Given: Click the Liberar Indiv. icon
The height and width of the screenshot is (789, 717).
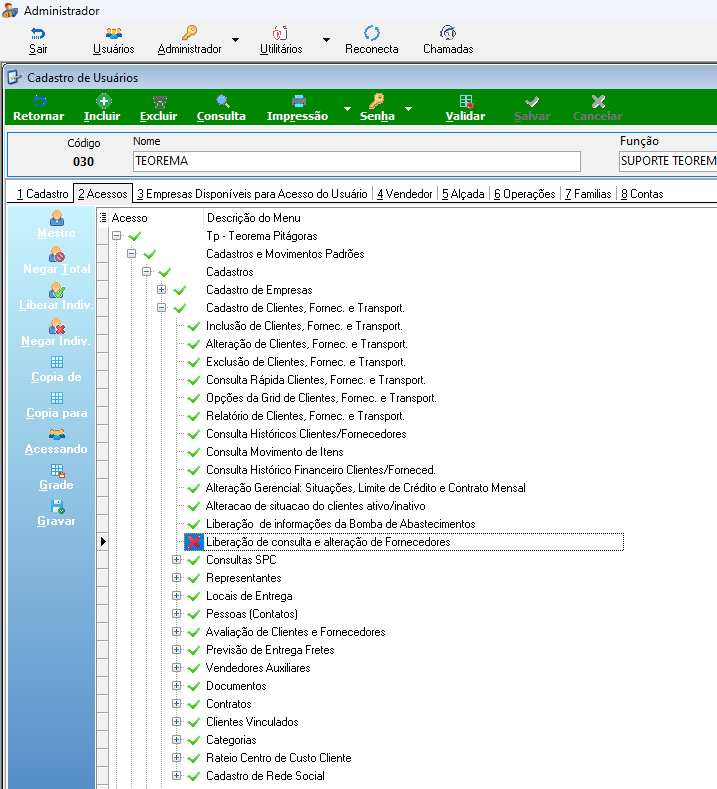Looking at the screenshot, I should [x=56, y=290].
